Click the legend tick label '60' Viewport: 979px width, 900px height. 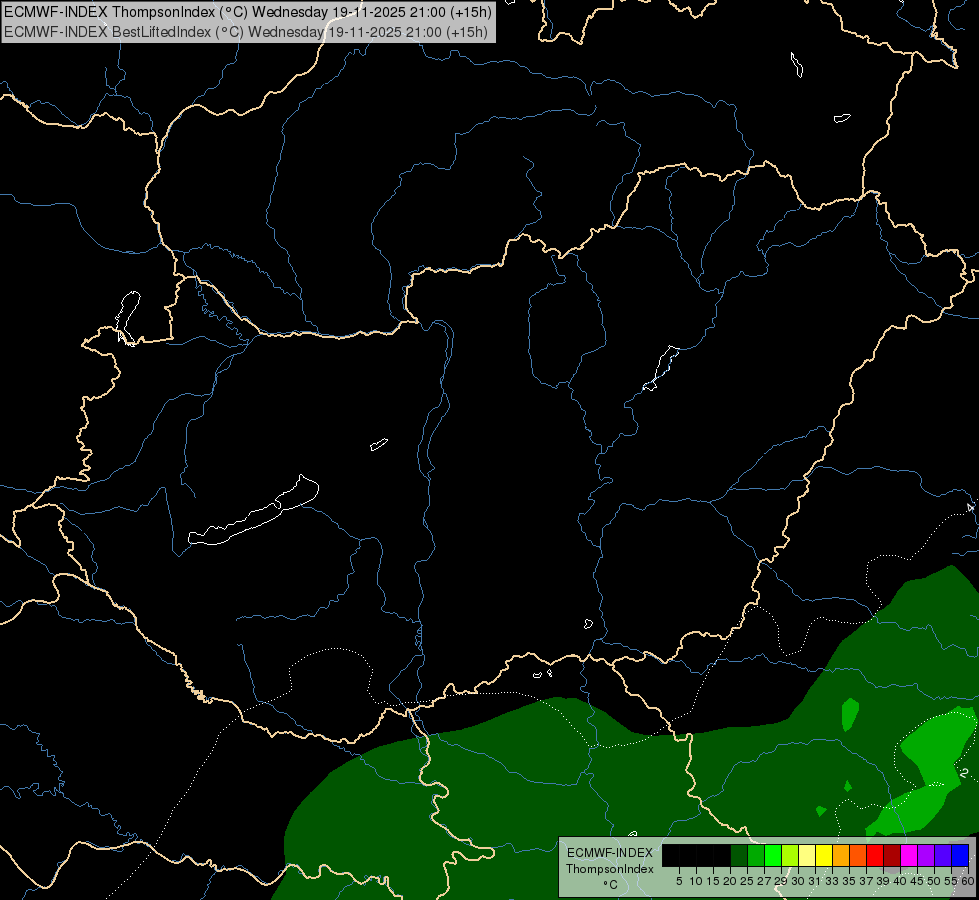click(968, 881)
